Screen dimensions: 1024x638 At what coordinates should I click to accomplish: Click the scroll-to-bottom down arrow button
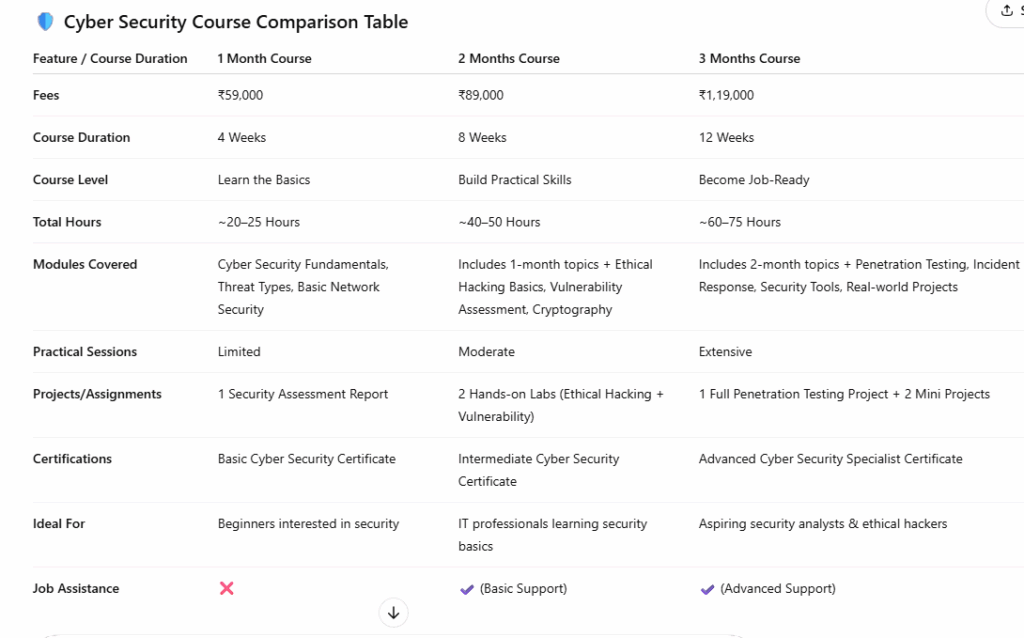click(x=393, y=612)
